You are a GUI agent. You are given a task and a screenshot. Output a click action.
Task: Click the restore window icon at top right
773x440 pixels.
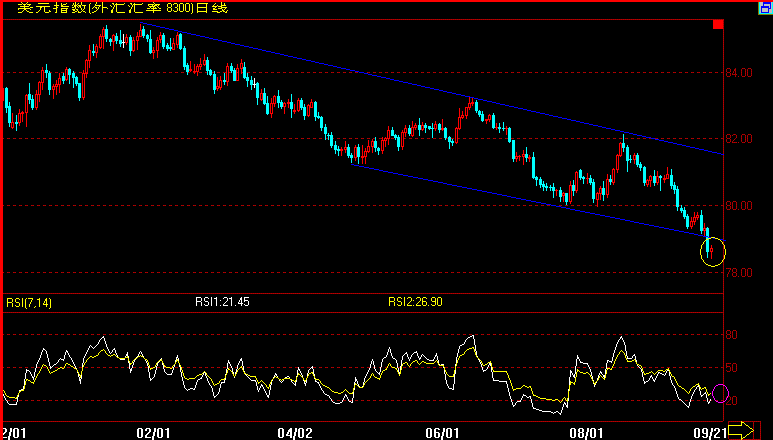[x=766, y=8]
